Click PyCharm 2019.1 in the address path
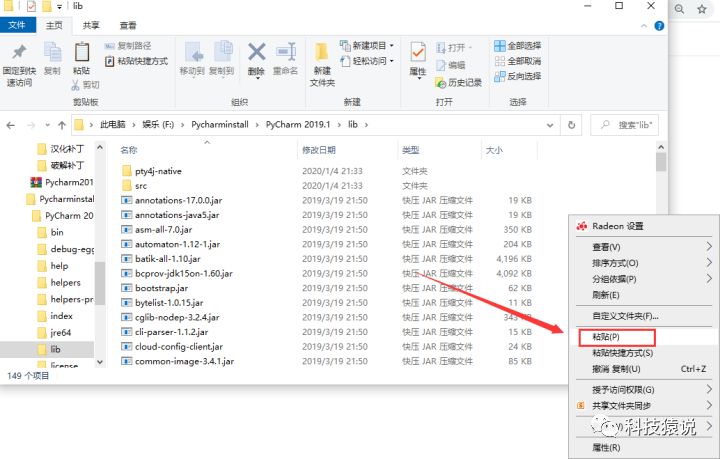The width and height of the screenshot is (720, 459). (x=298, y=124)
